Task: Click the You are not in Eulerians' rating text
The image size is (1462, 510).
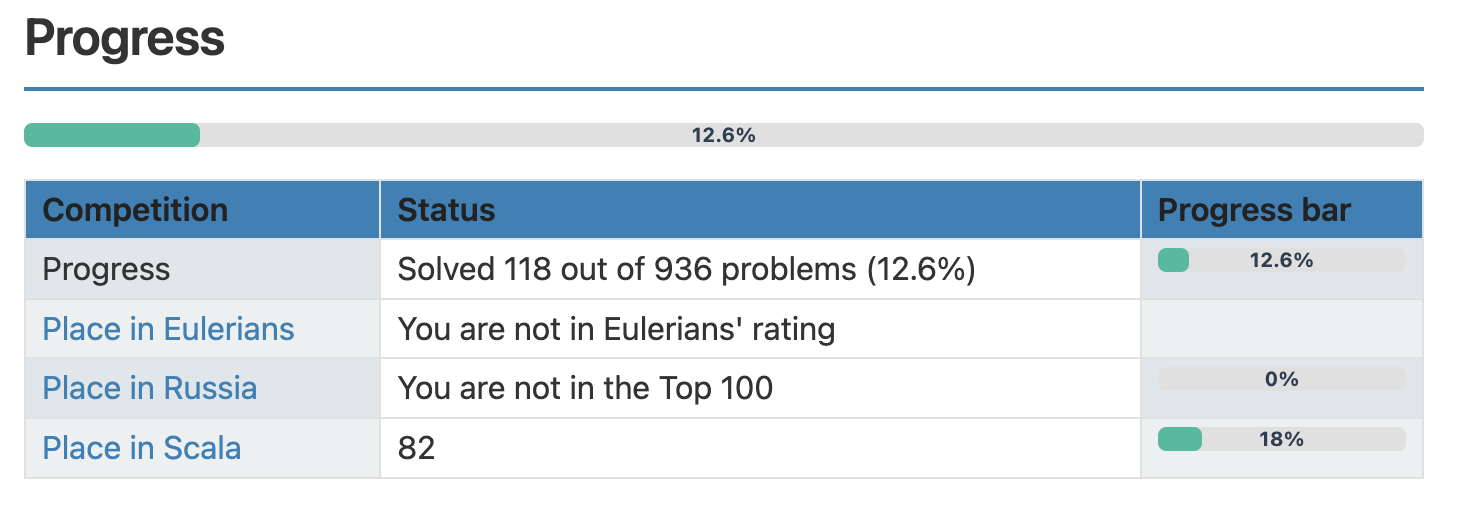Action: tap(616, 329)
